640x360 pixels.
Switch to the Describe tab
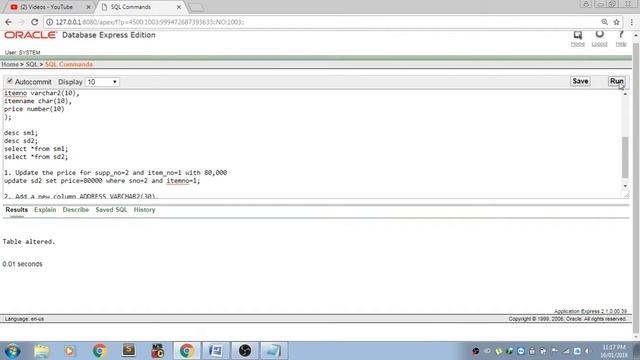tap(76, 210)
